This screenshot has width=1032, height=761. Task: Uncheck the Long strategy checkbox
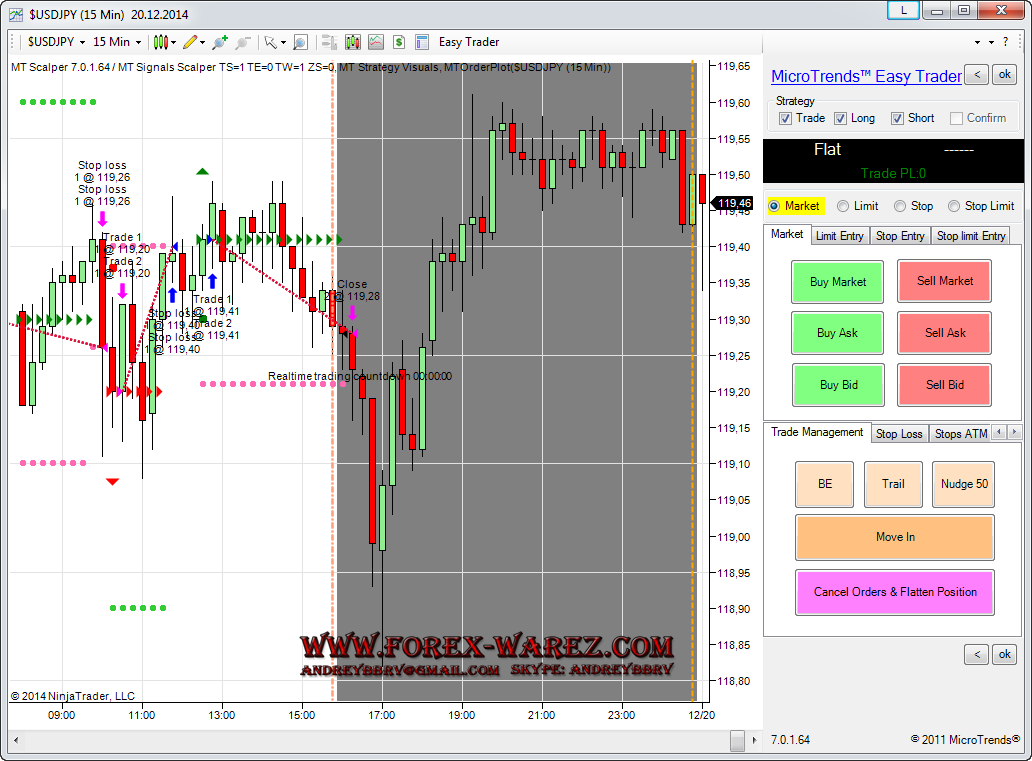coord(841,118)
